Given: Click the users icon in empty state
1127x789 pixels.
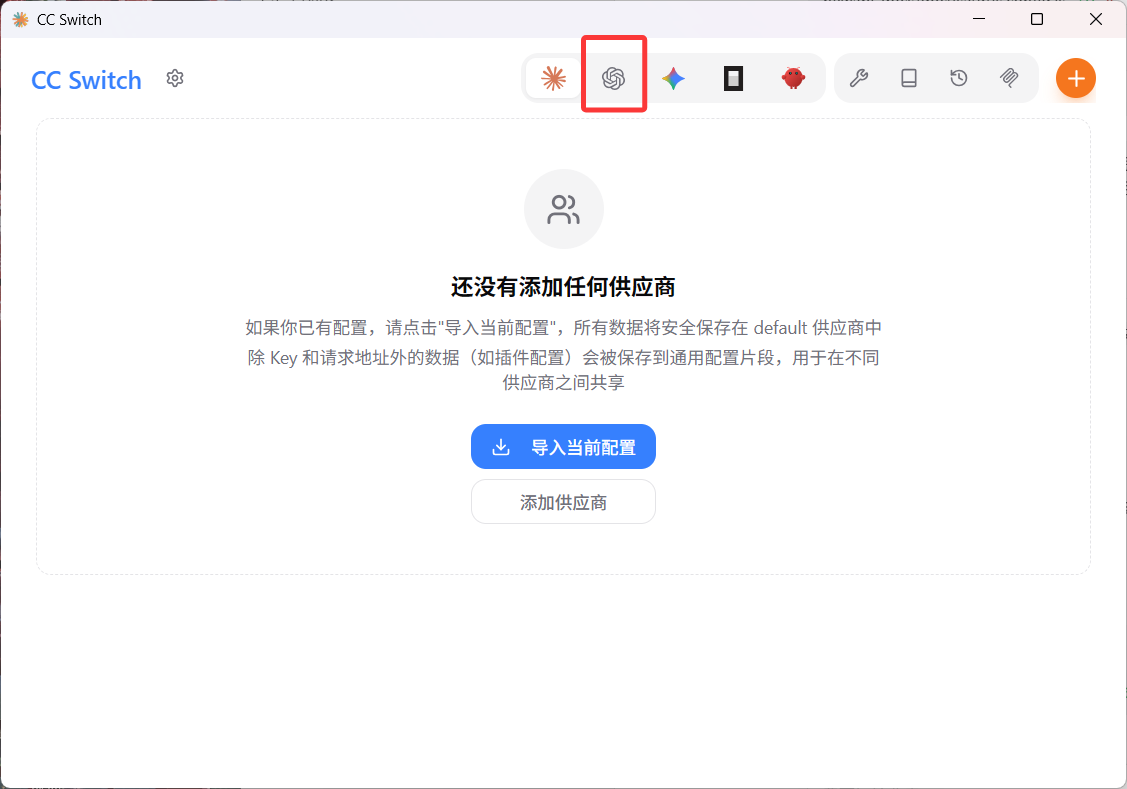Looking at the screenshot, I should [564, 209].
